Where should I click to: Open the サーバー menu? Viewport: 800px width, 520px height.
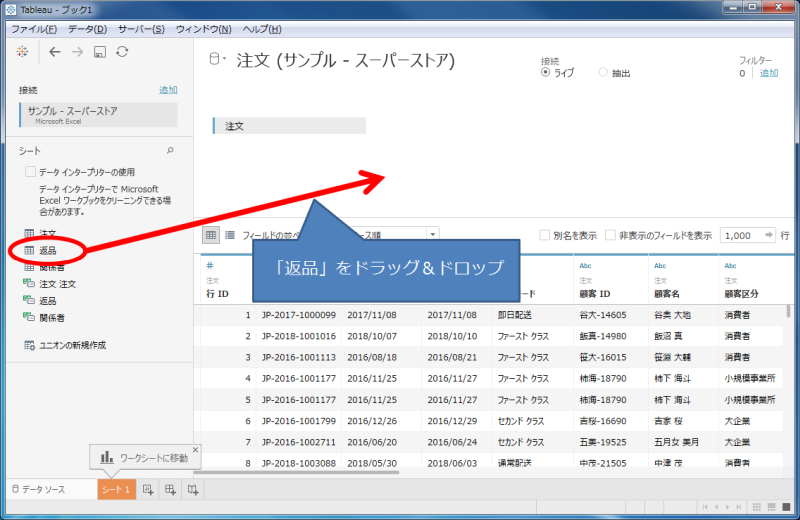pyautogui.click(x=141, y=29)
